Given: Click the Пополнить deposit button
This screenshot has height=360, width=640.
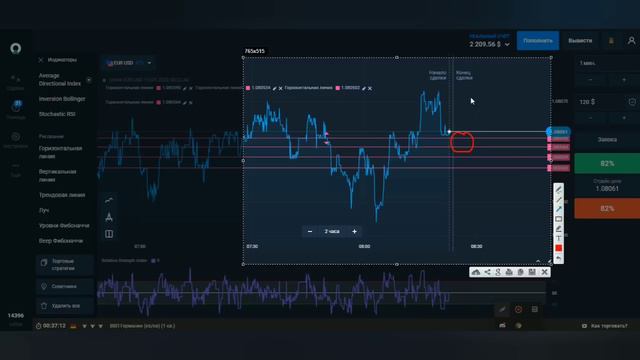Looking at the screenshot, I should (x=538, y=40).
